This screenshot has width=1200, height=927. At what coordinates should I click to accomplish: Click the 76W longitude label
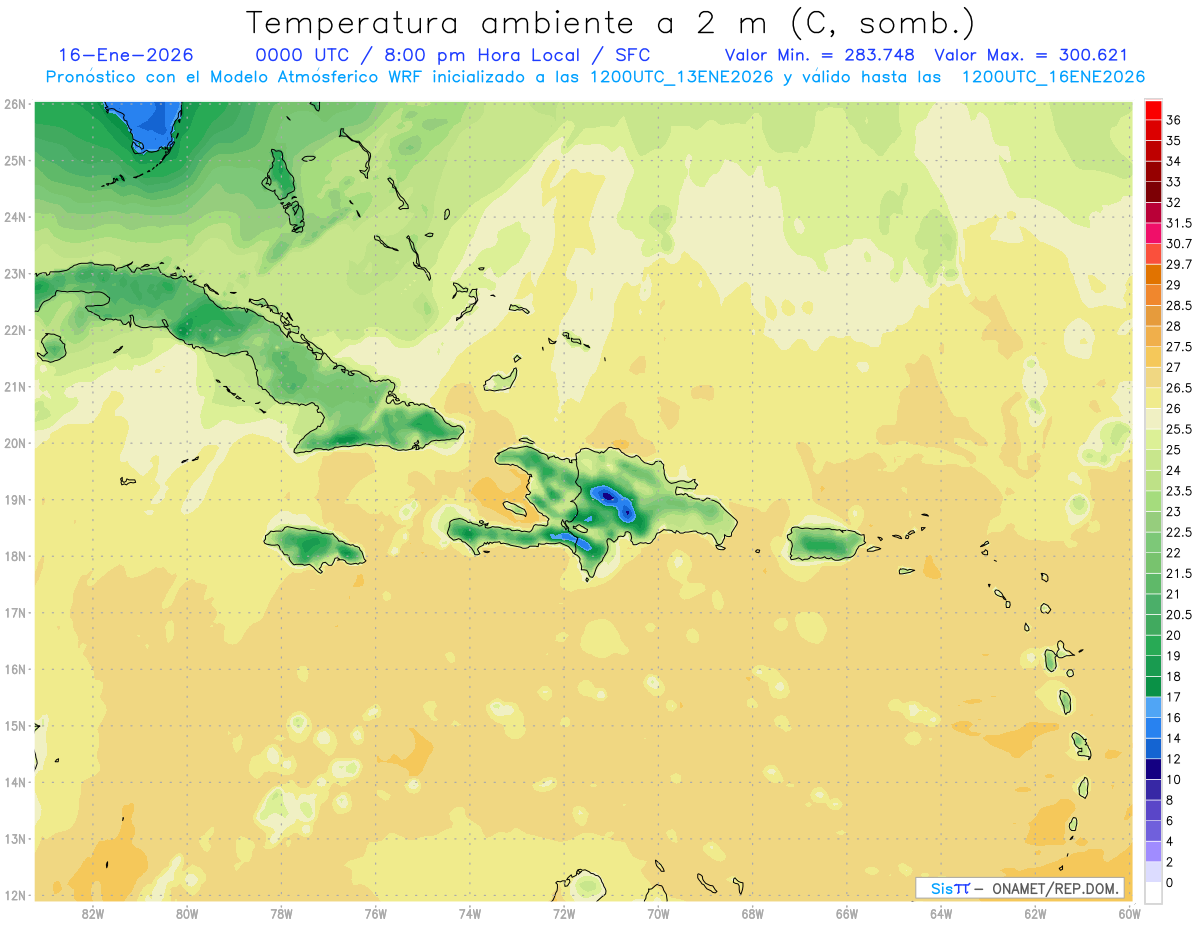[375, 914]
